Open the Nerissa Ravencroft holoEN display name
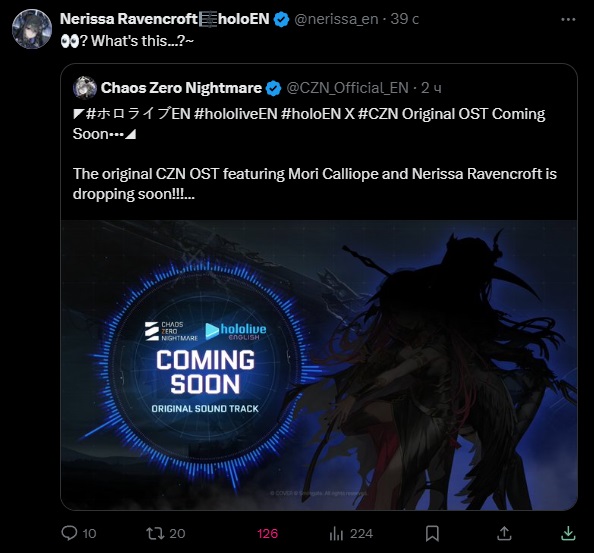 tap(164, 19)
